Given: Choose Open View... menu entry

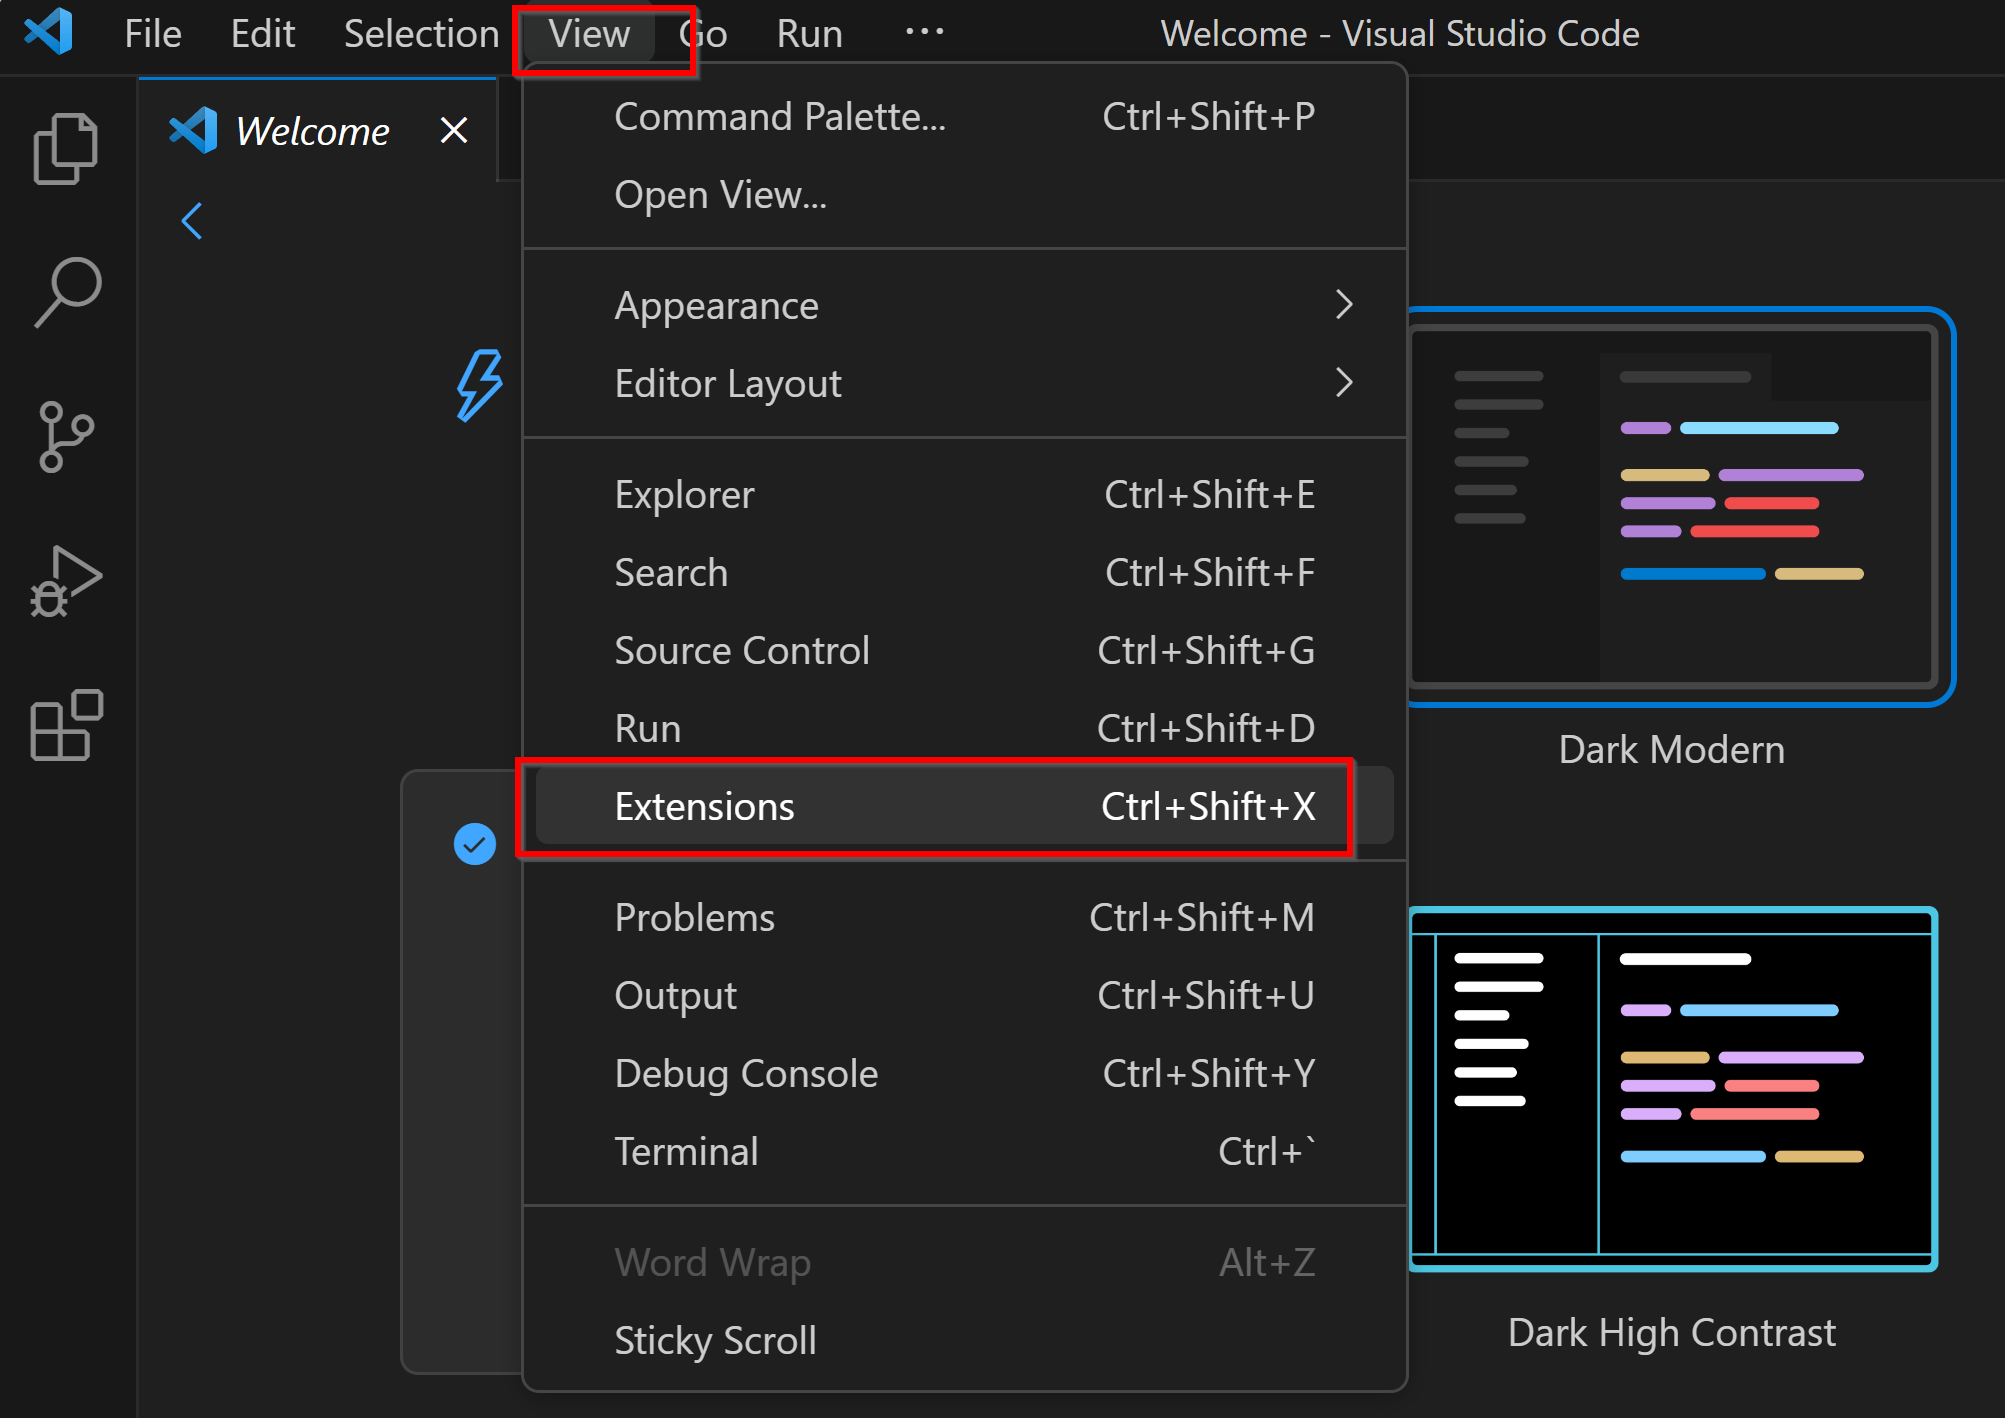Looking at the screenshot, I should [965, 195].
